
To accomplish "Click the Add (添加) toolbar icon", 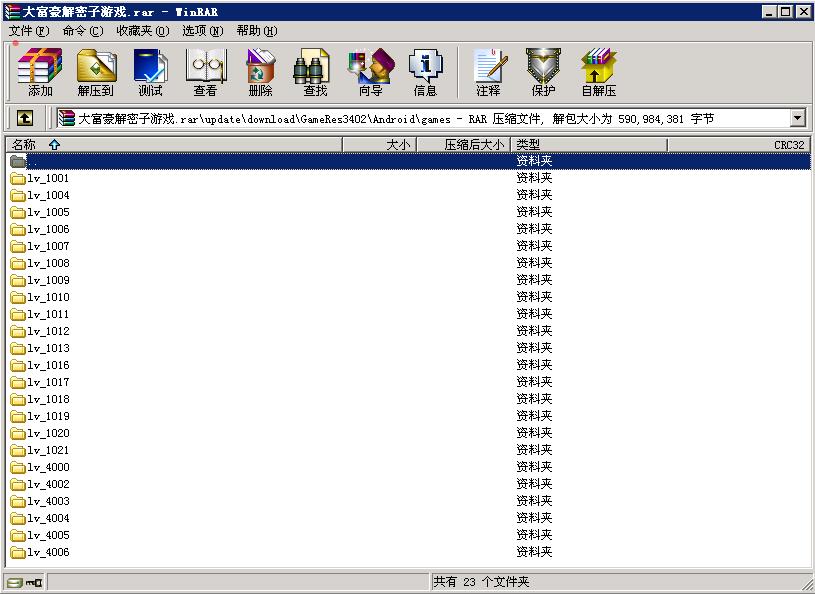I will click(40, 72).
